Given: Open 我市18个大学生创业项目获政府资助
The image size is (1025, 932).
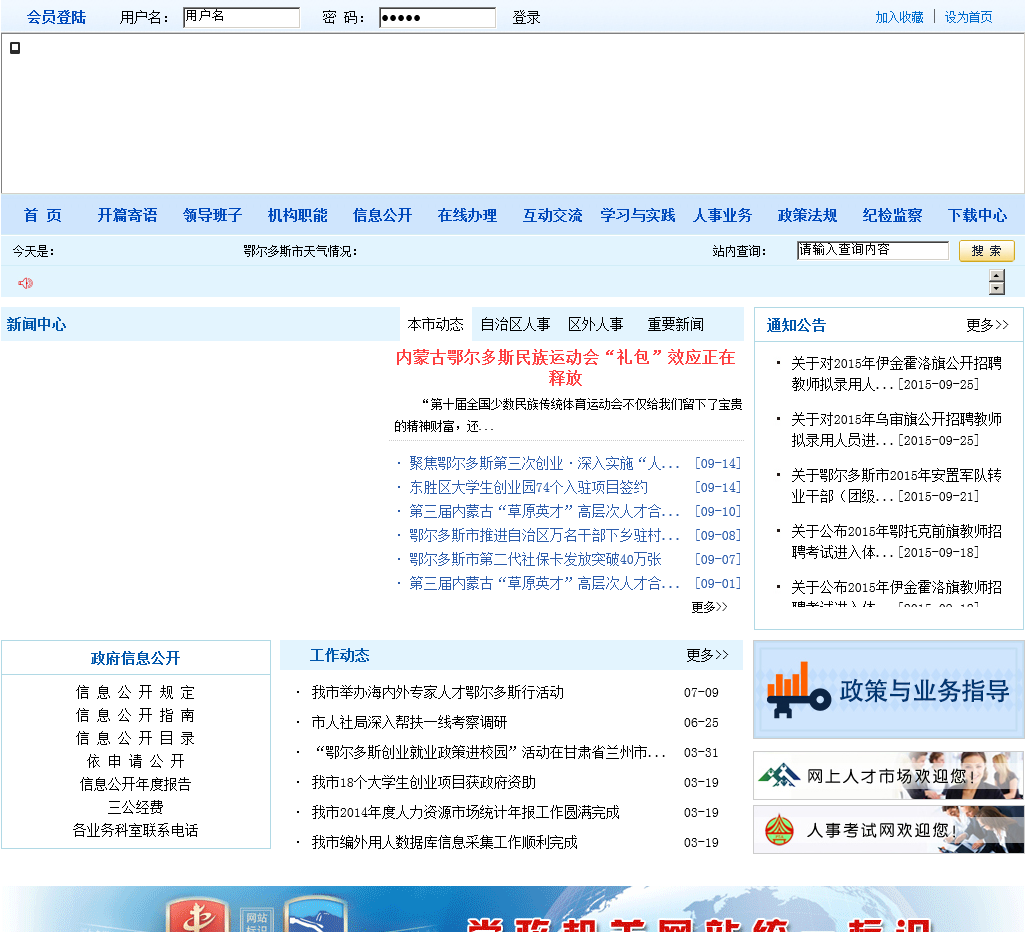Looking at the screenshot, I should click(x=424, y=782).
